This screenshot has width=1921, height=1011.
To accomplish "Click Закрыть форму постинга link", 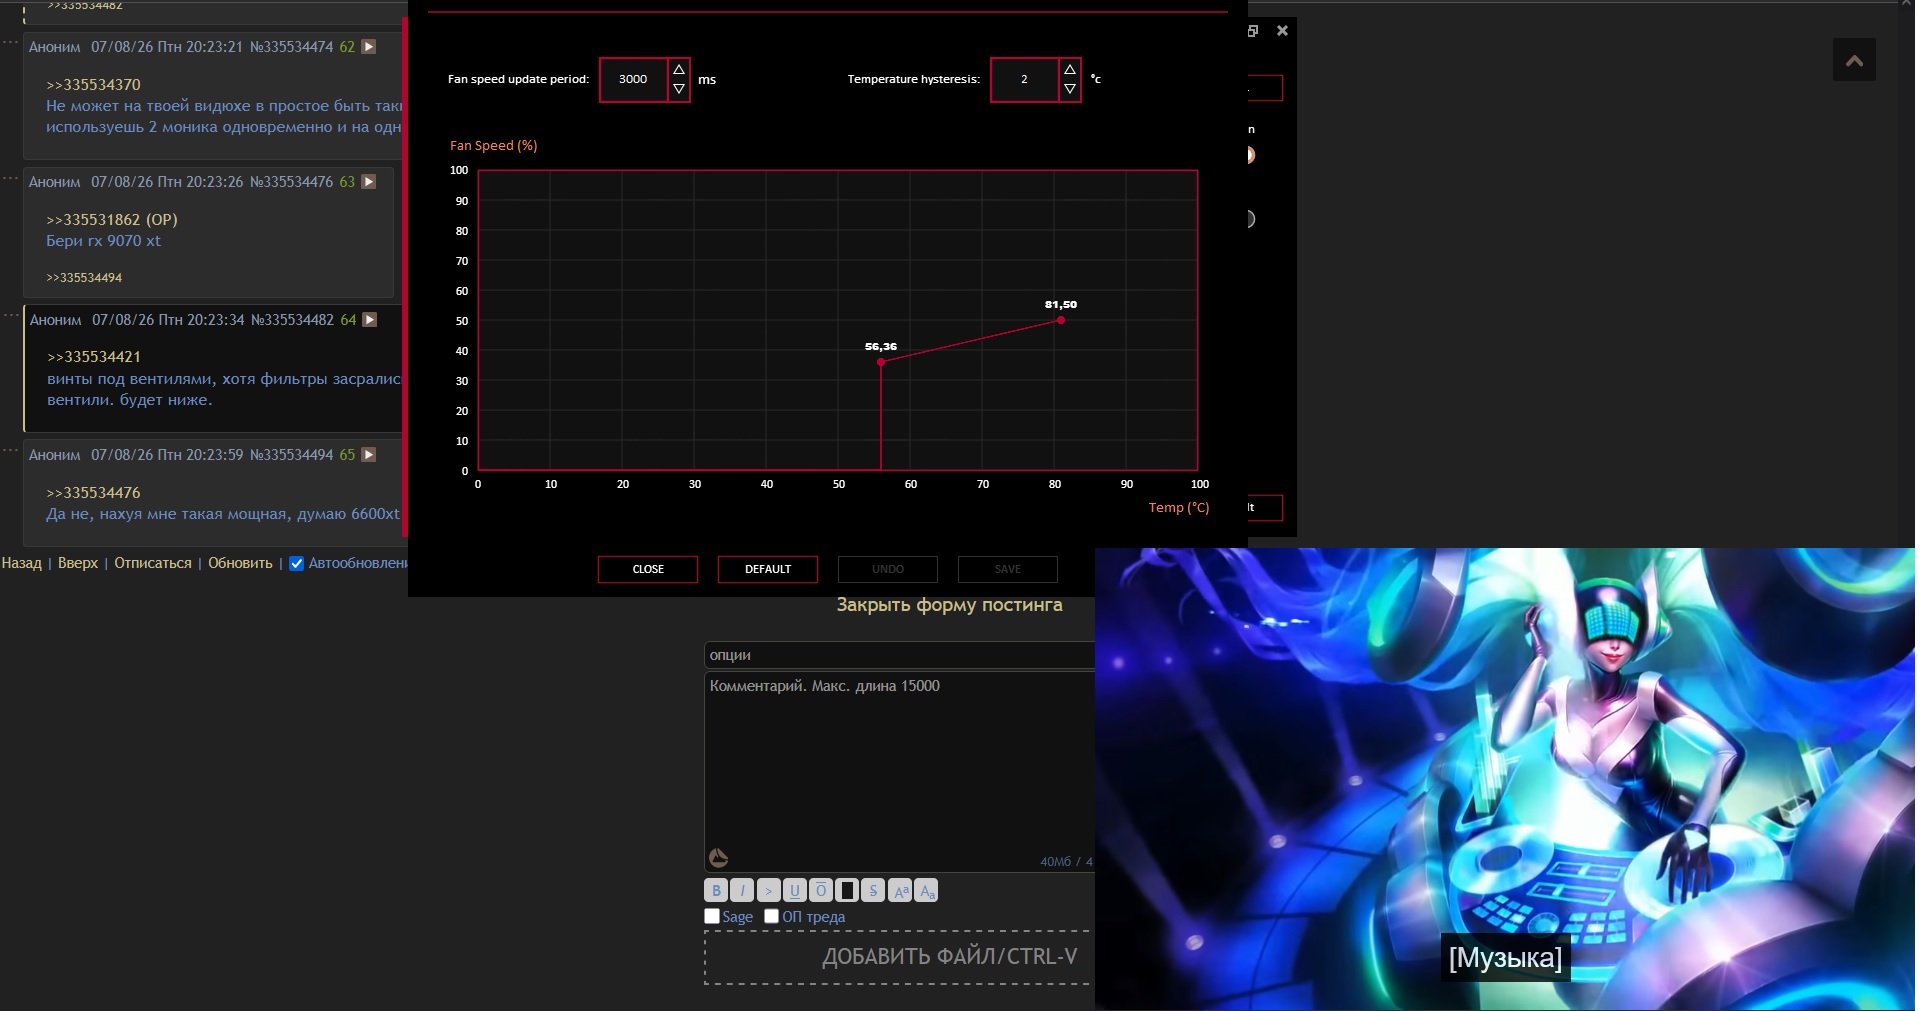I will 949,605.
